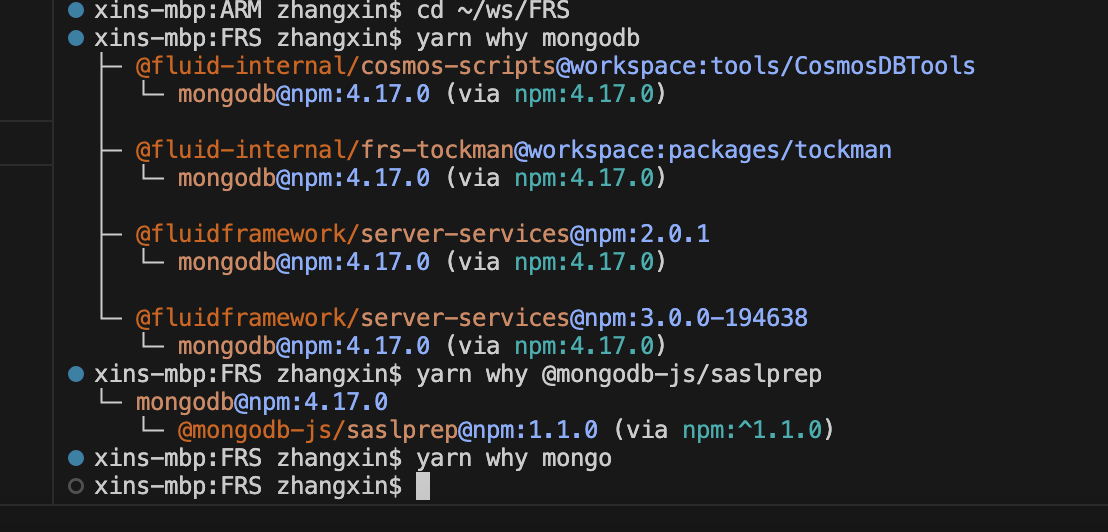Click mongodb@npm:4.17.0 under cosmos-scripts
Image resolution: width=1108 pixels, height=532 pixels.
pyautogui.click(x=303, y=94)
